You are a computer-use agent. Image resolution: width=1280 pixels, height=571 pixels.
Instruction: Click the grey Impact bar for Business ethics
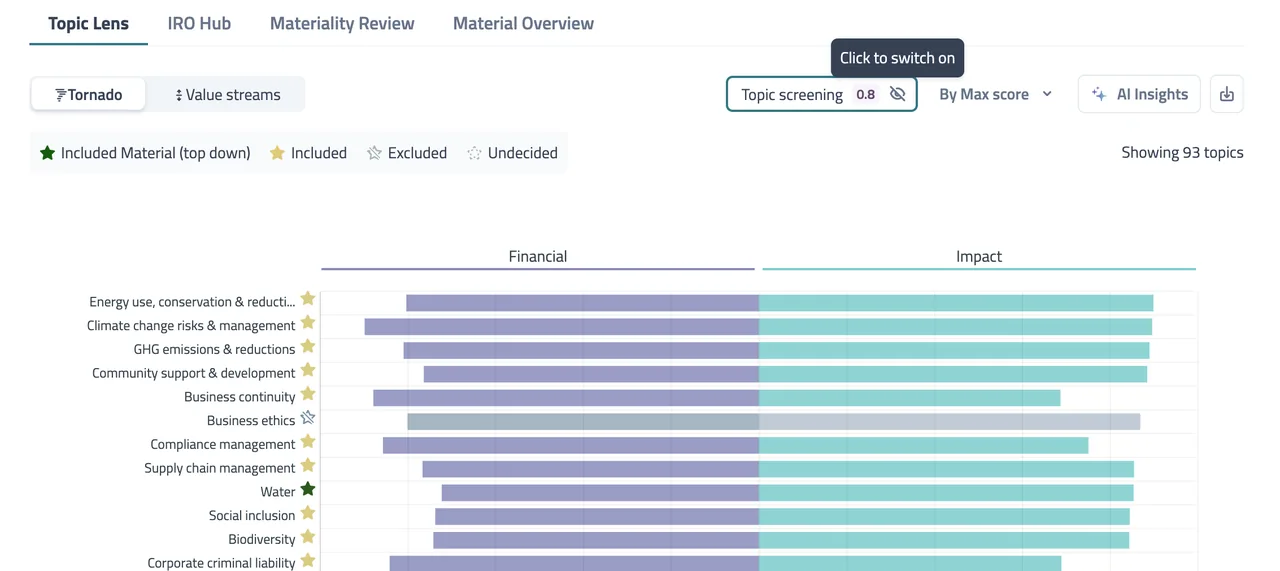pos(949,422)
